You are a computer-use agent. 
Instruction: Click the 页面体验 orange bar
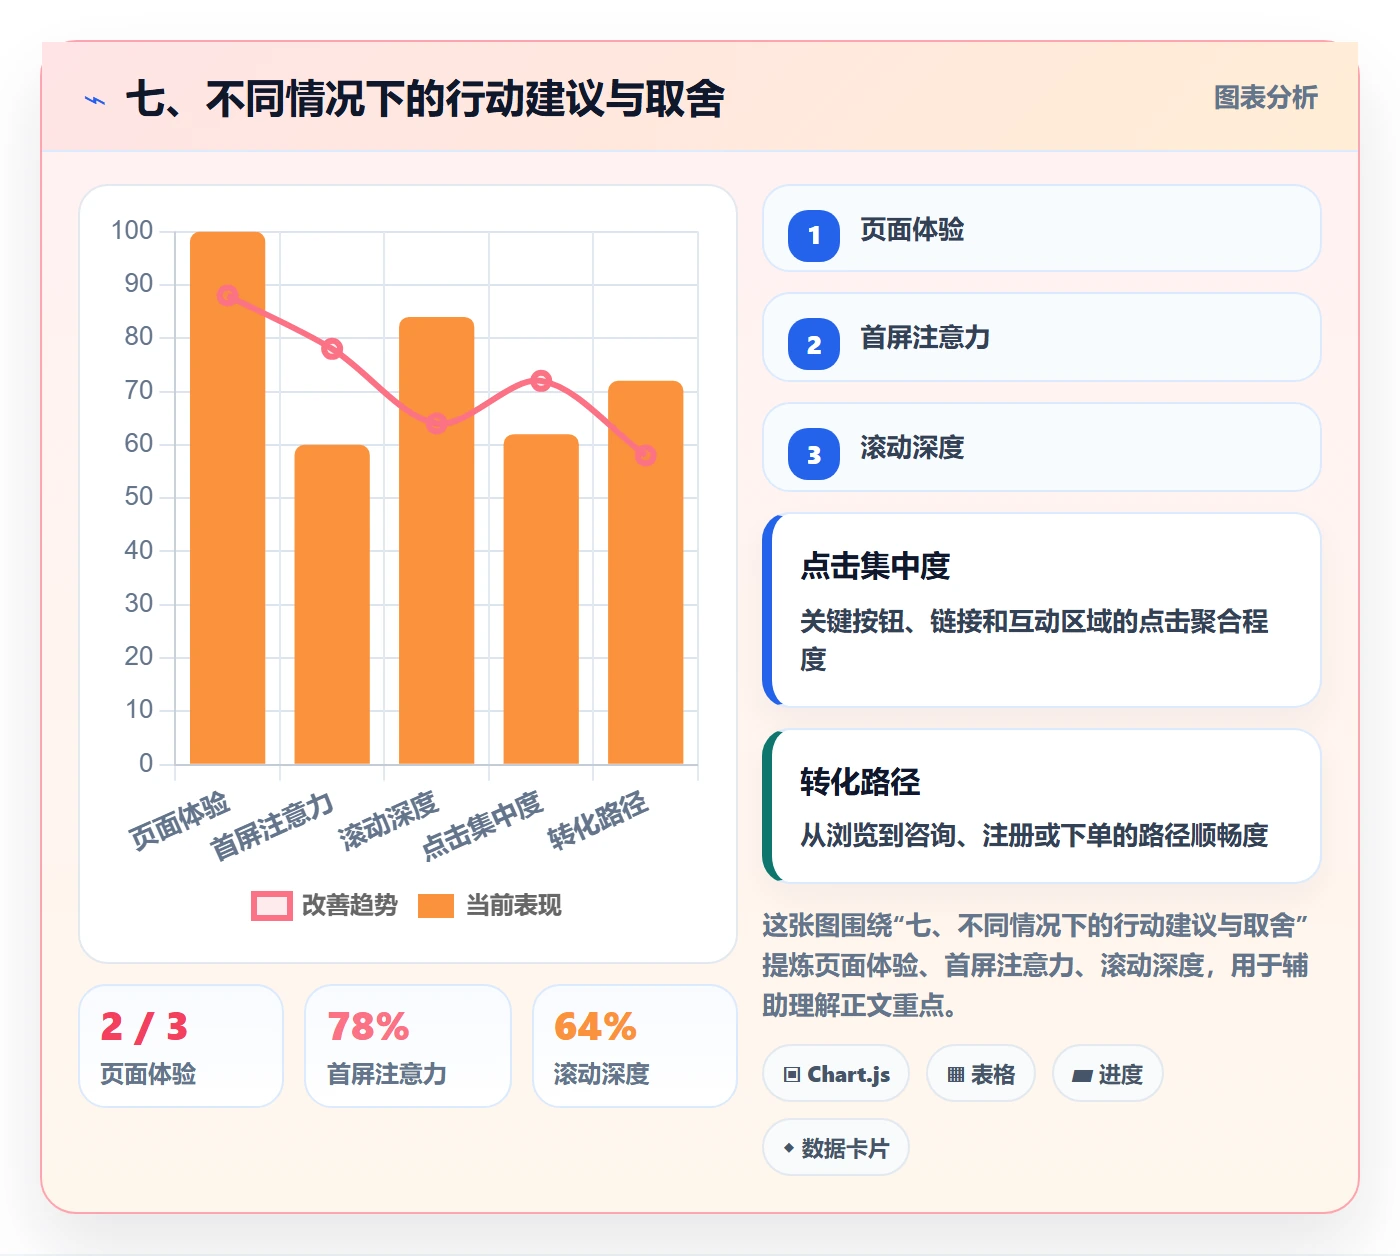228,498
